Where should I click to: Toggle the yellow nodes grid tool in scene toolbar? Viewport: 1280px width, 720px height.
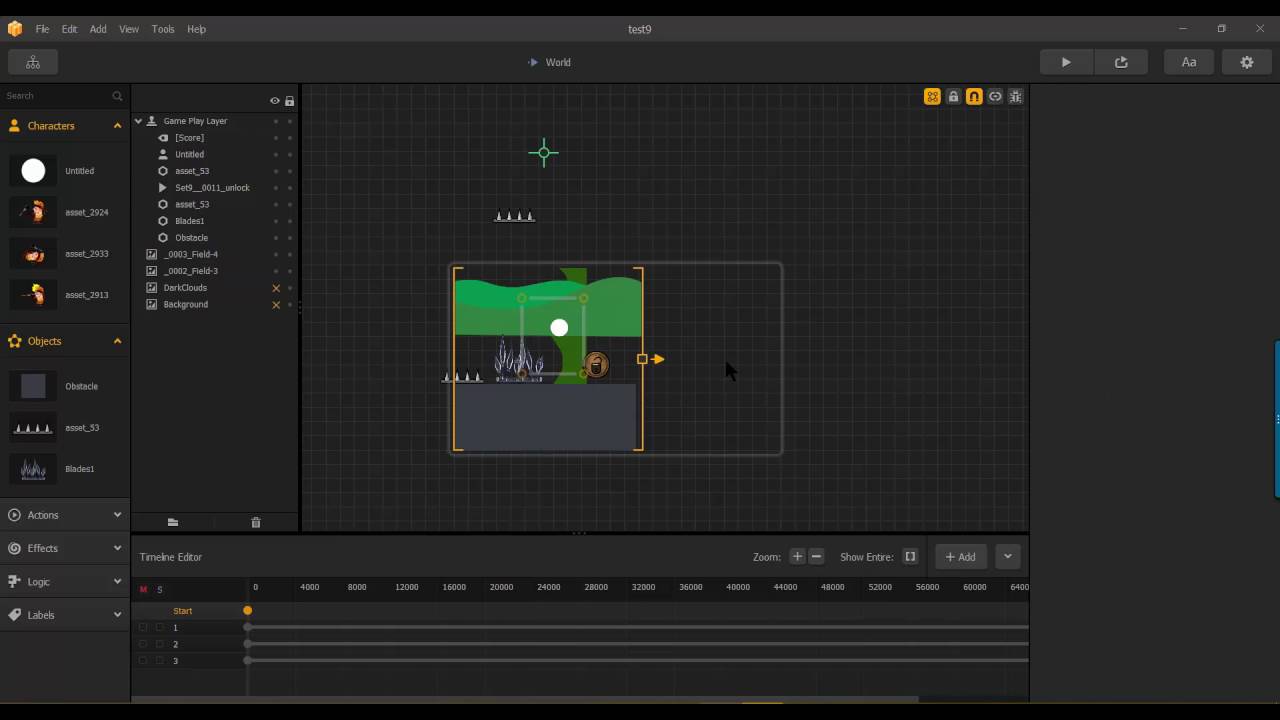tap(932, 97)
